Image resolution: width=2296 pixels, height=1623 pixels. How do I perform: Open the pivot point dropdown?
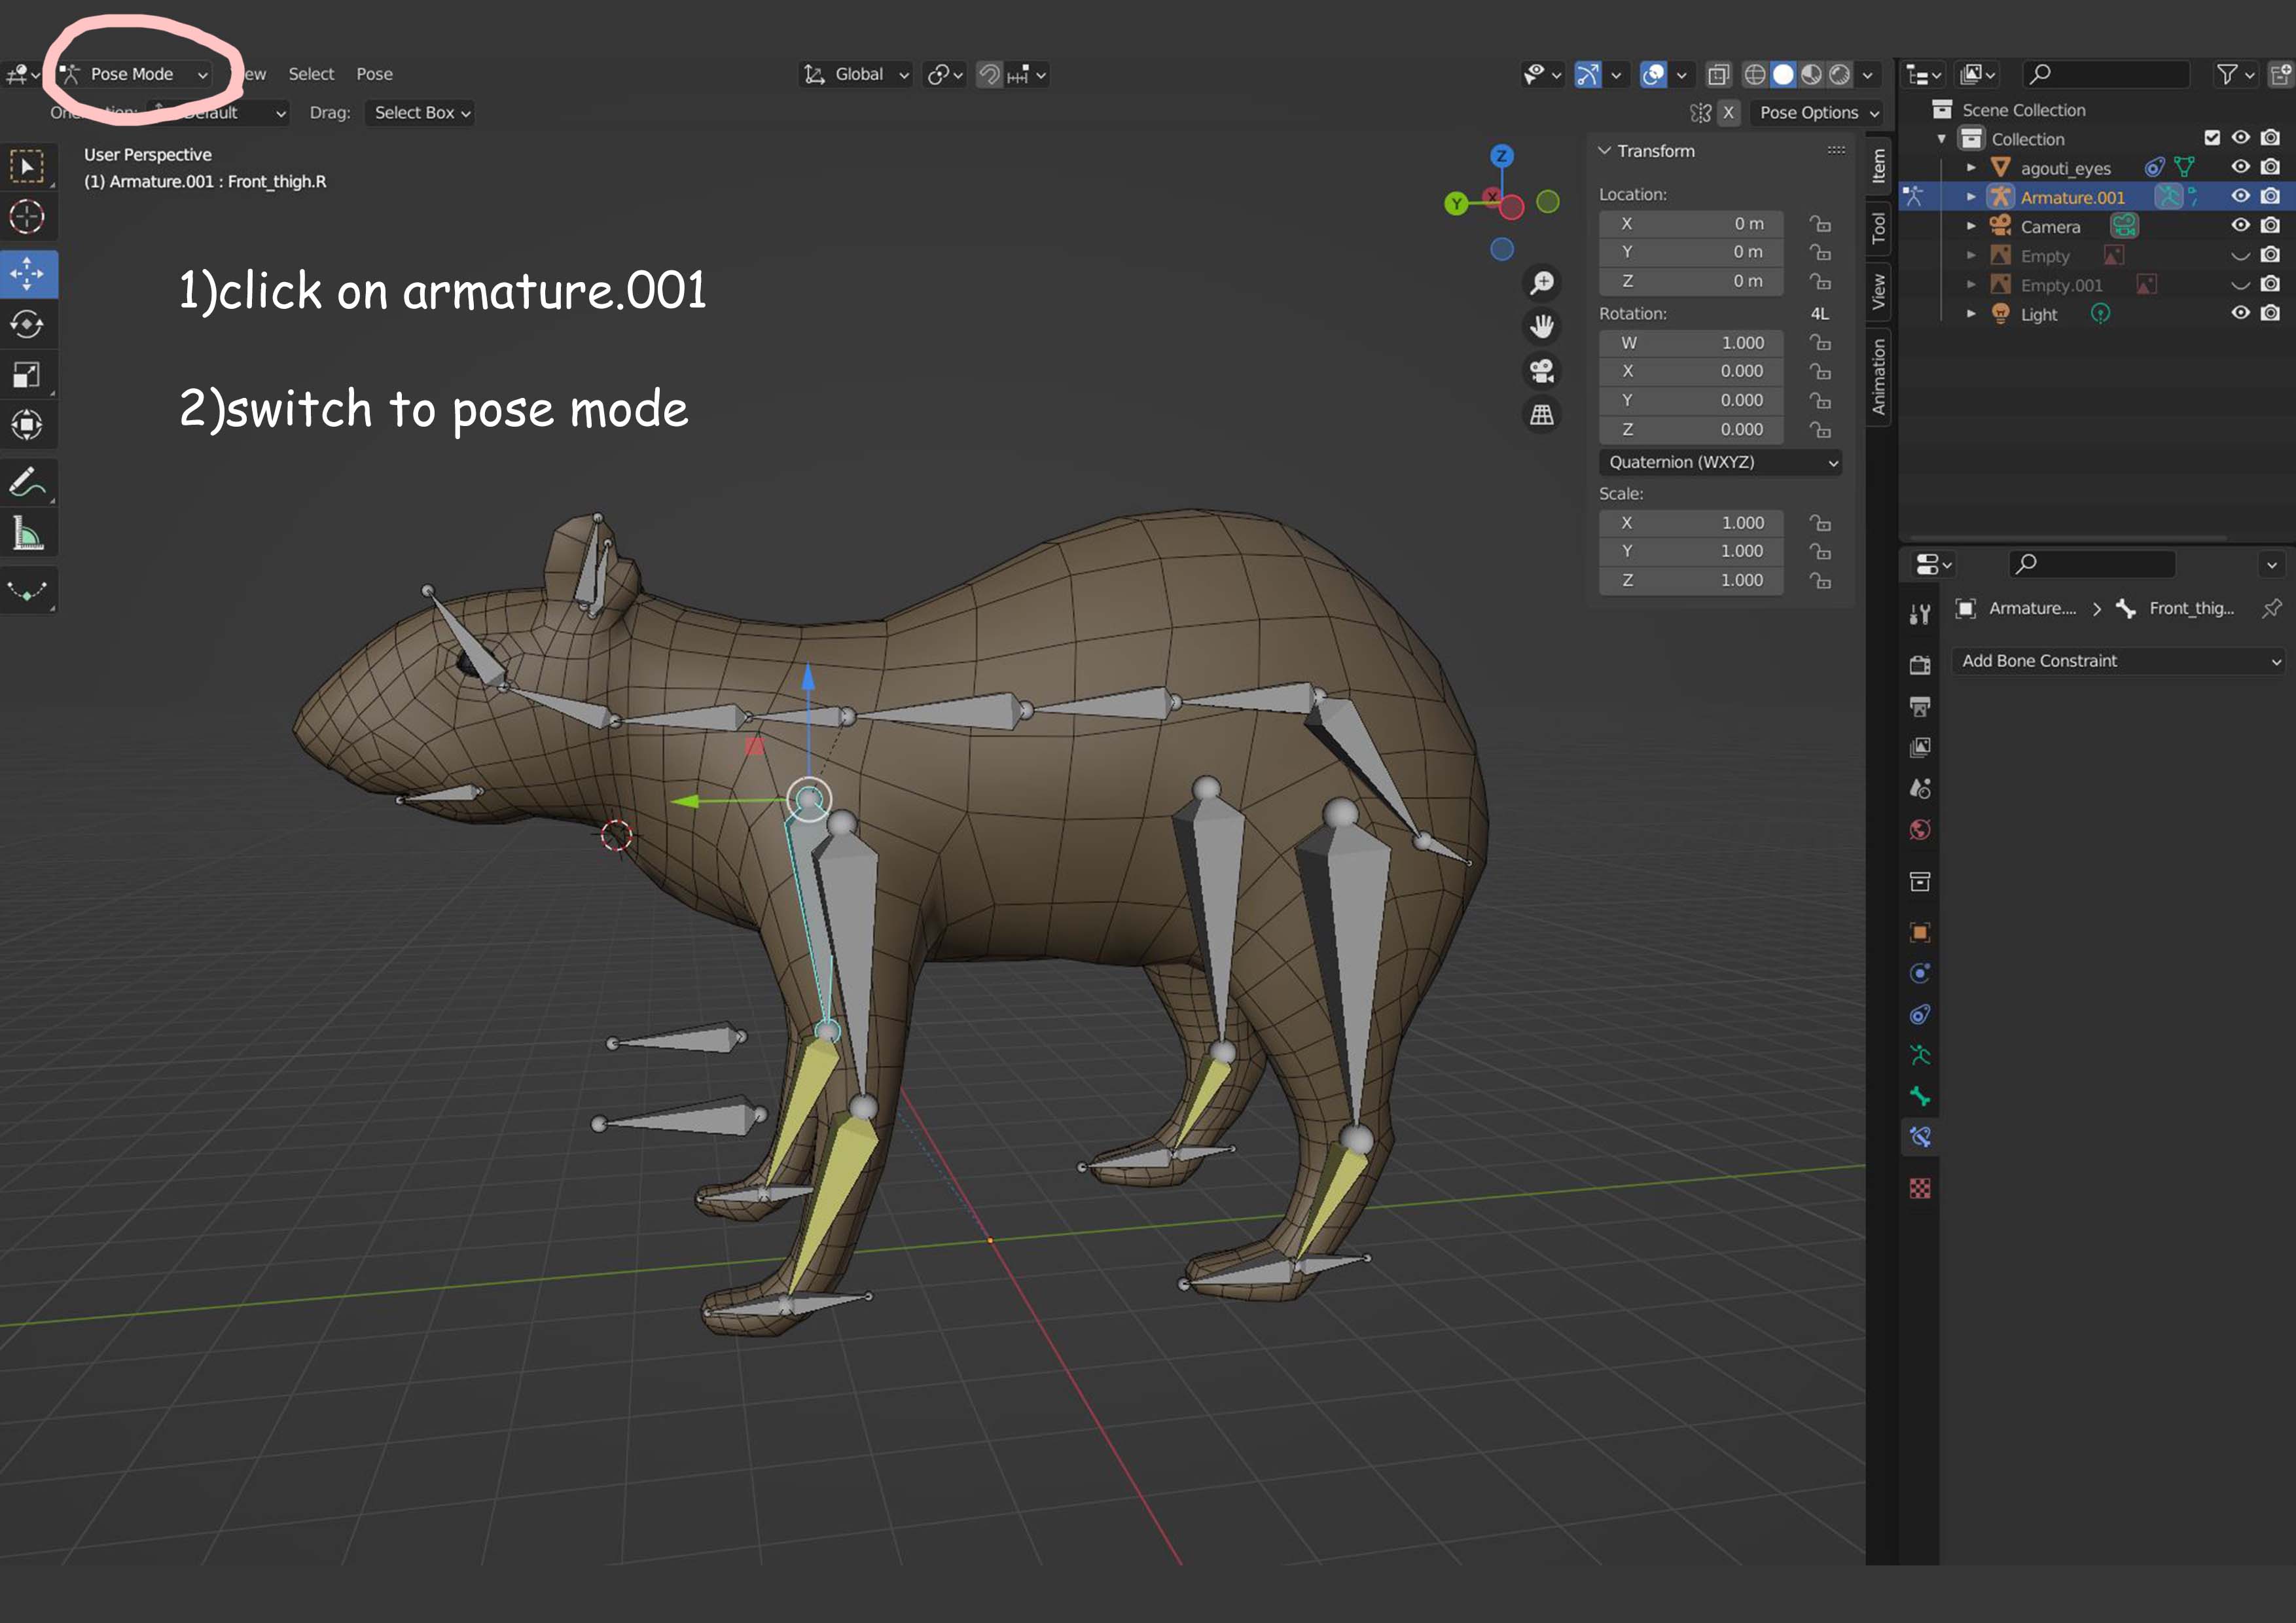pos(945,74)
